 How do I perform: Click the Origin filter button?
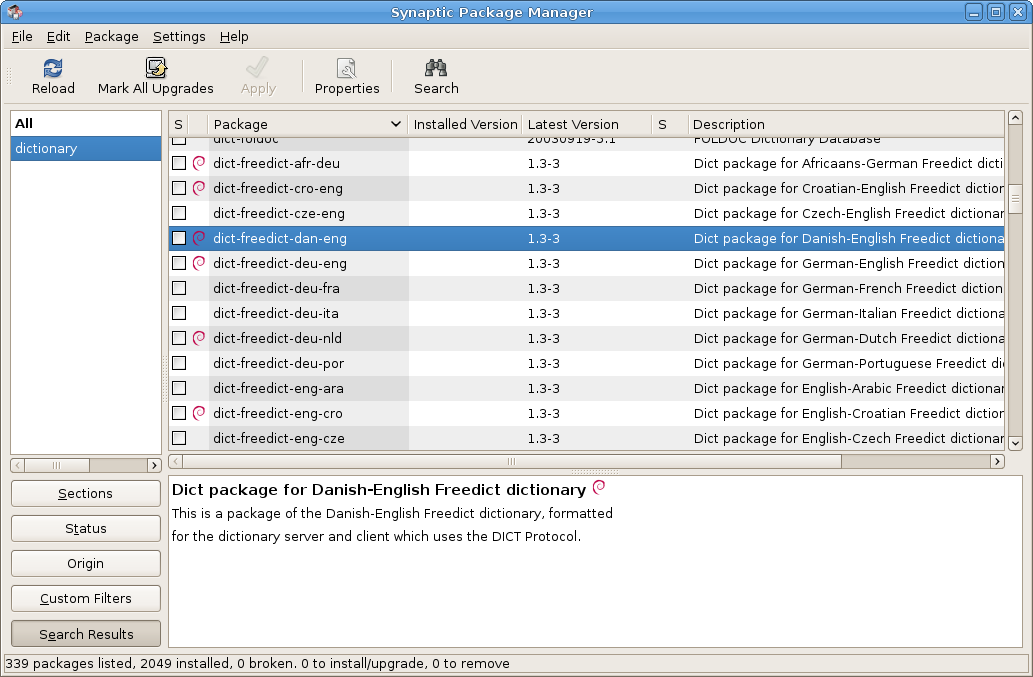point(86,563)
